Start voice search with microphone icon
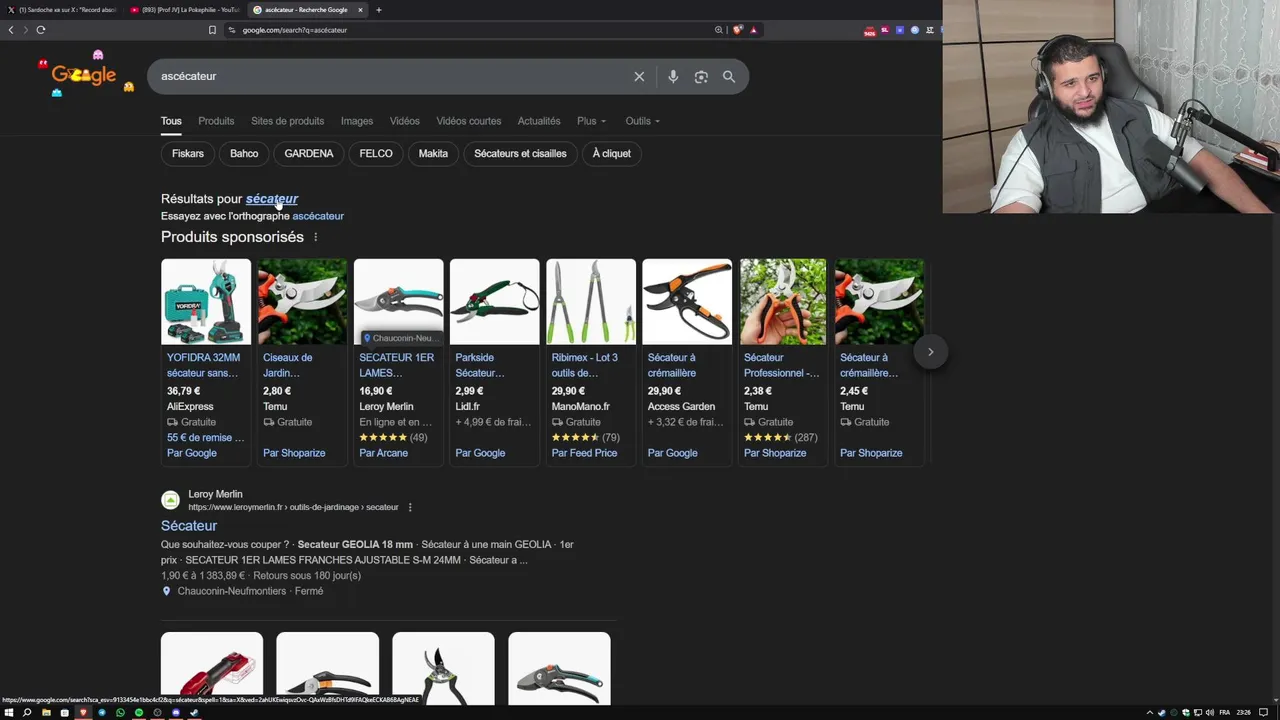The image size is (1280, 720). click(x=673, y=77)
